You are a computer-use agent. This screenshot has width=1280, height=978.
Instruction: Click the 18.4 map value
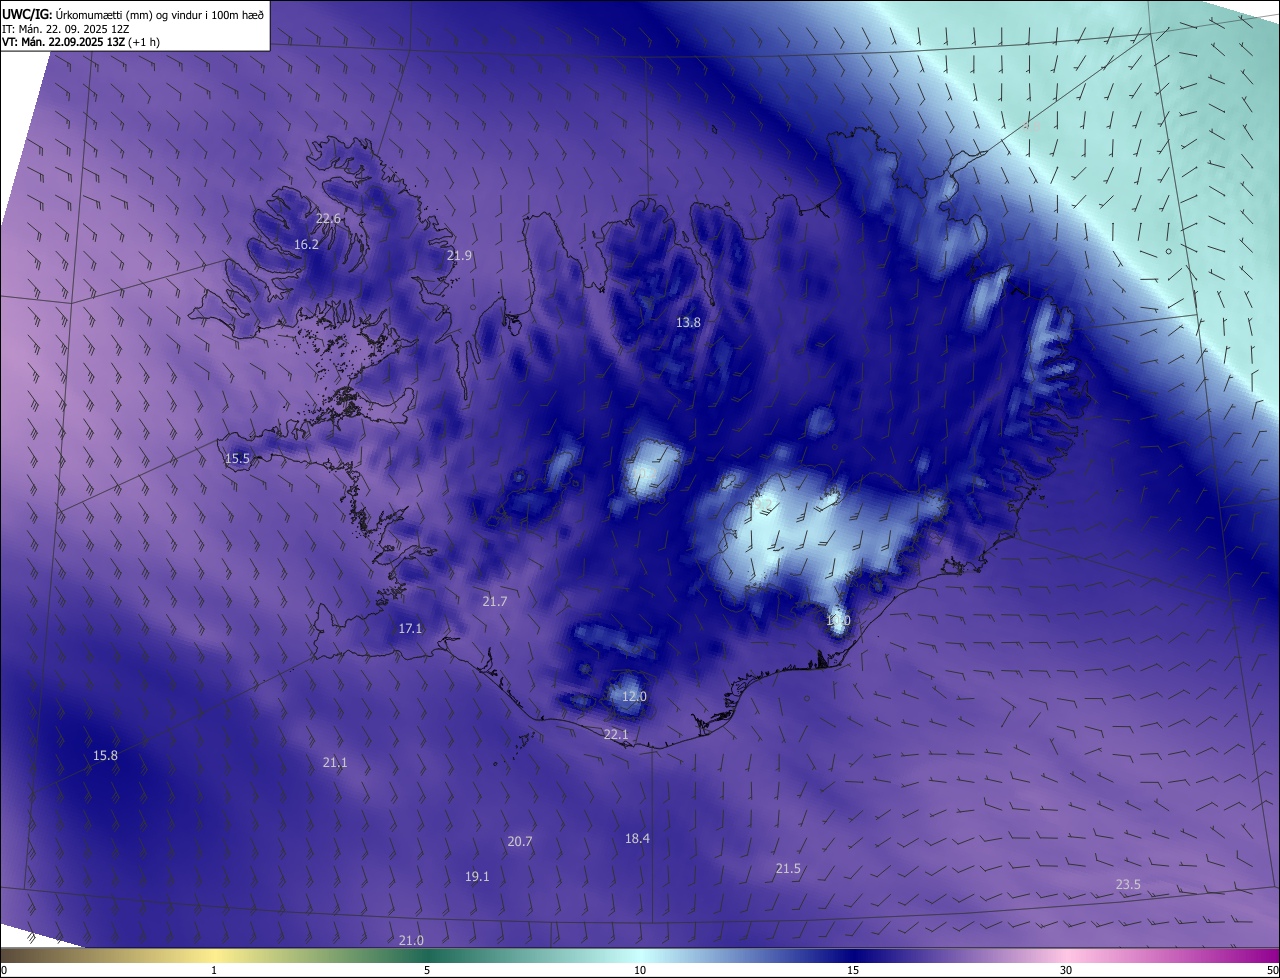(x=637, y=838)
